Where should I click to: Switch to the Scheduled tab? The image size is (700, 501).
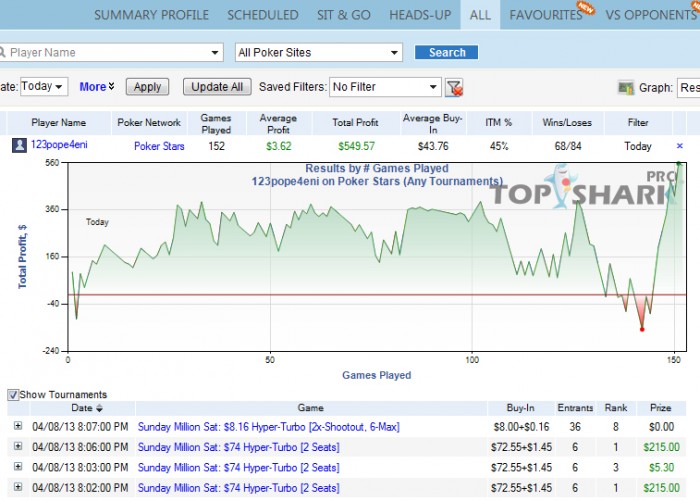click(x=263, y=15)
